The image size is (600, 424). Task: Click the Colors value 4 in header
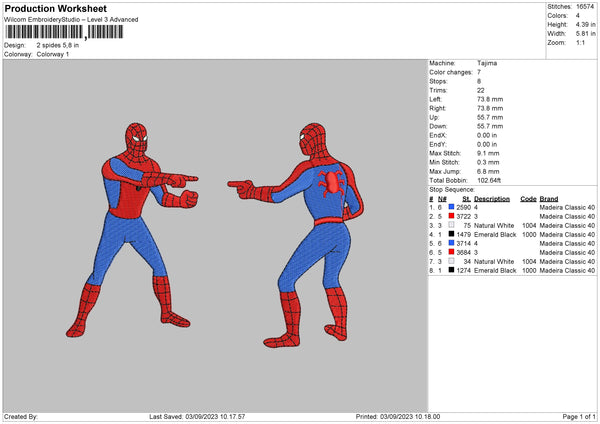(578, 16)
